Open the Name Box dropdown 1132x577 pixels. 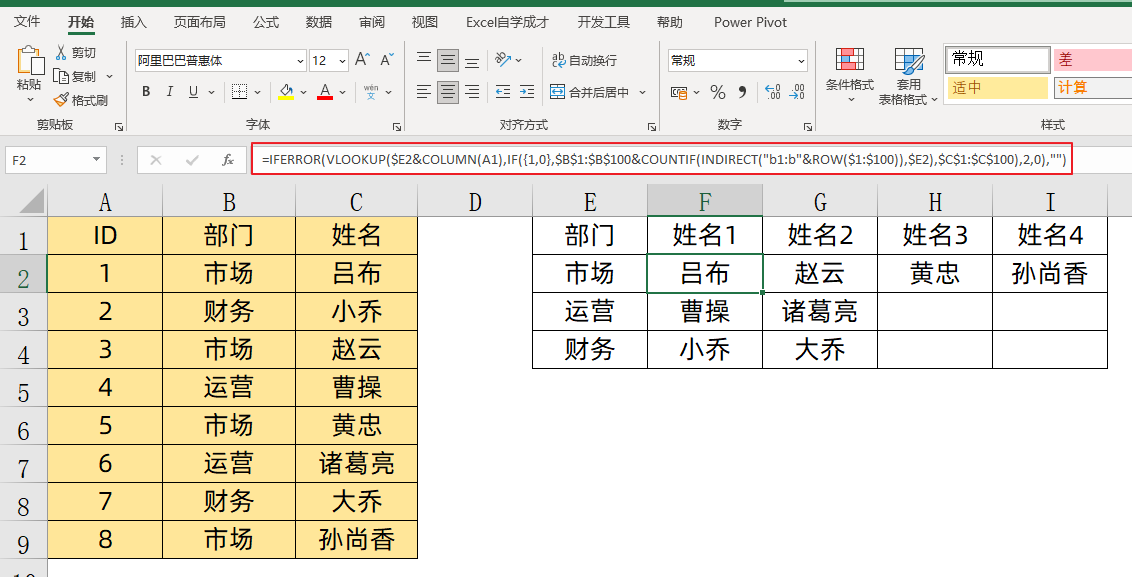point(96,160)
